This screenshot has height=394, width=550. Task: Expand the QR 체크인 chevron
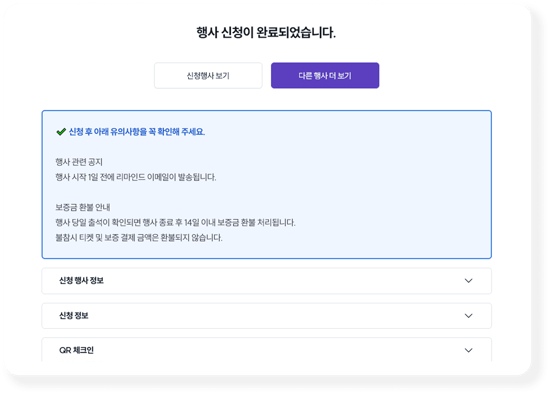[468, 350]
